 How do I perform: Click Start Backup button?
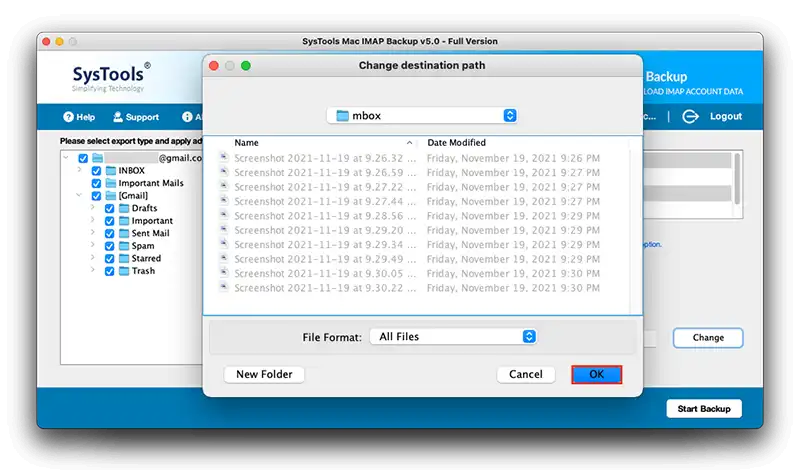click(x=704, y=409)
